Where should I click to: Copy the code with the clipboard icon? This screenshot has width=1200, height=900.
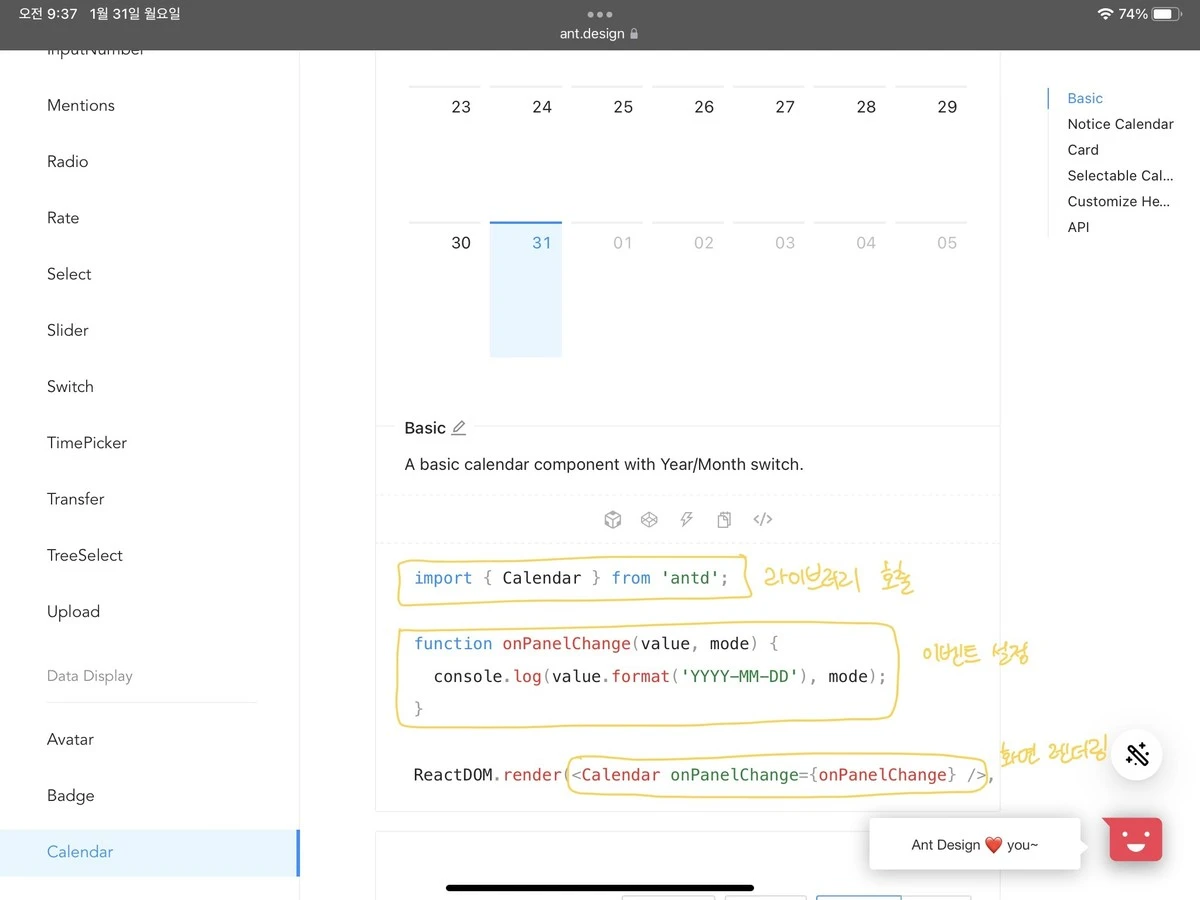(724, 519)
